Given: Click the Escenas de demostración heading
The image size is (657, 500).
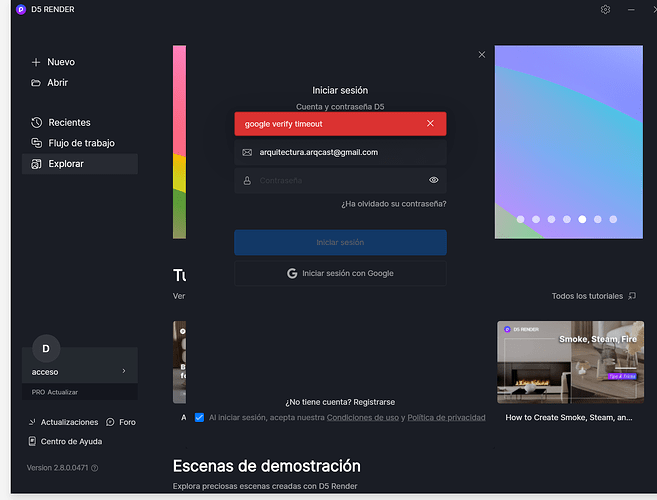Looking at the screenshot, I should [x=266, y=466].
